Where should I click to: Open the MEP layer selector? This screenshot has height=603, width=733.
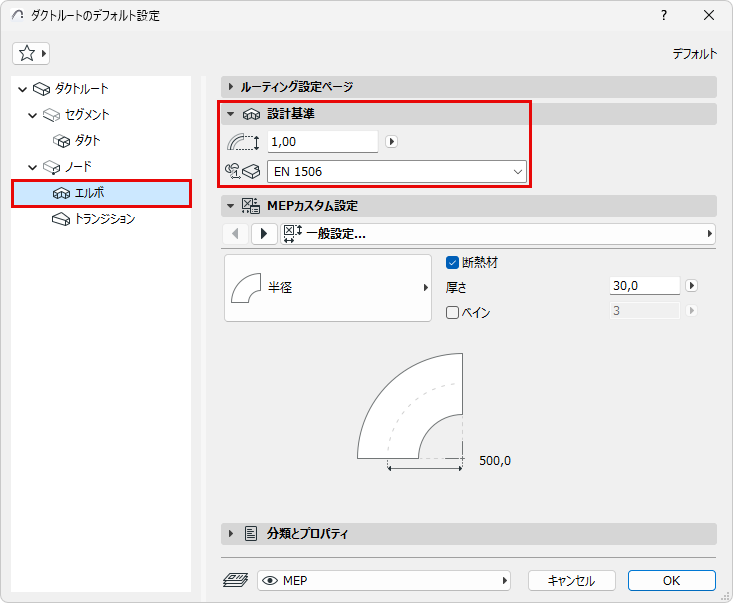tap(383, 581)
